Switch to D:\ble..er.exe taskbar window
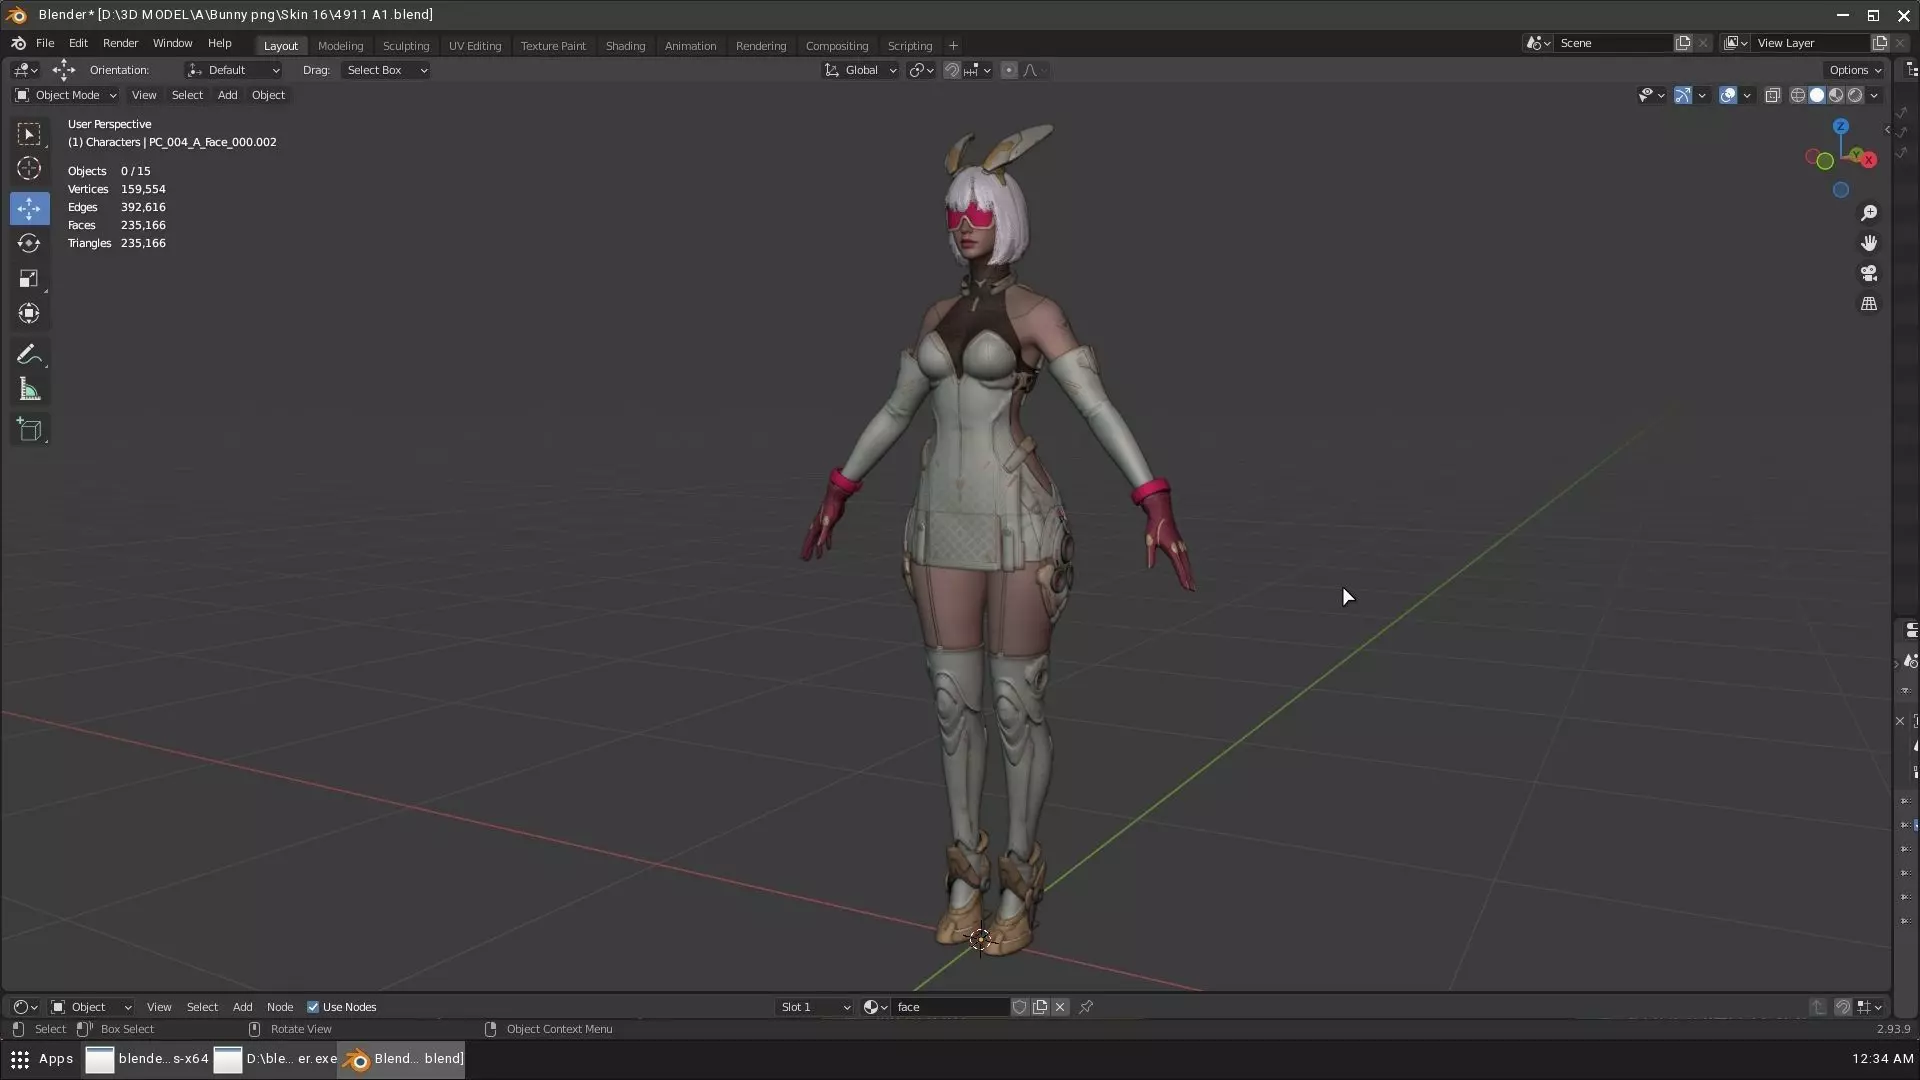This screenshot has width=1920, height=1080. pos(275,1059)
